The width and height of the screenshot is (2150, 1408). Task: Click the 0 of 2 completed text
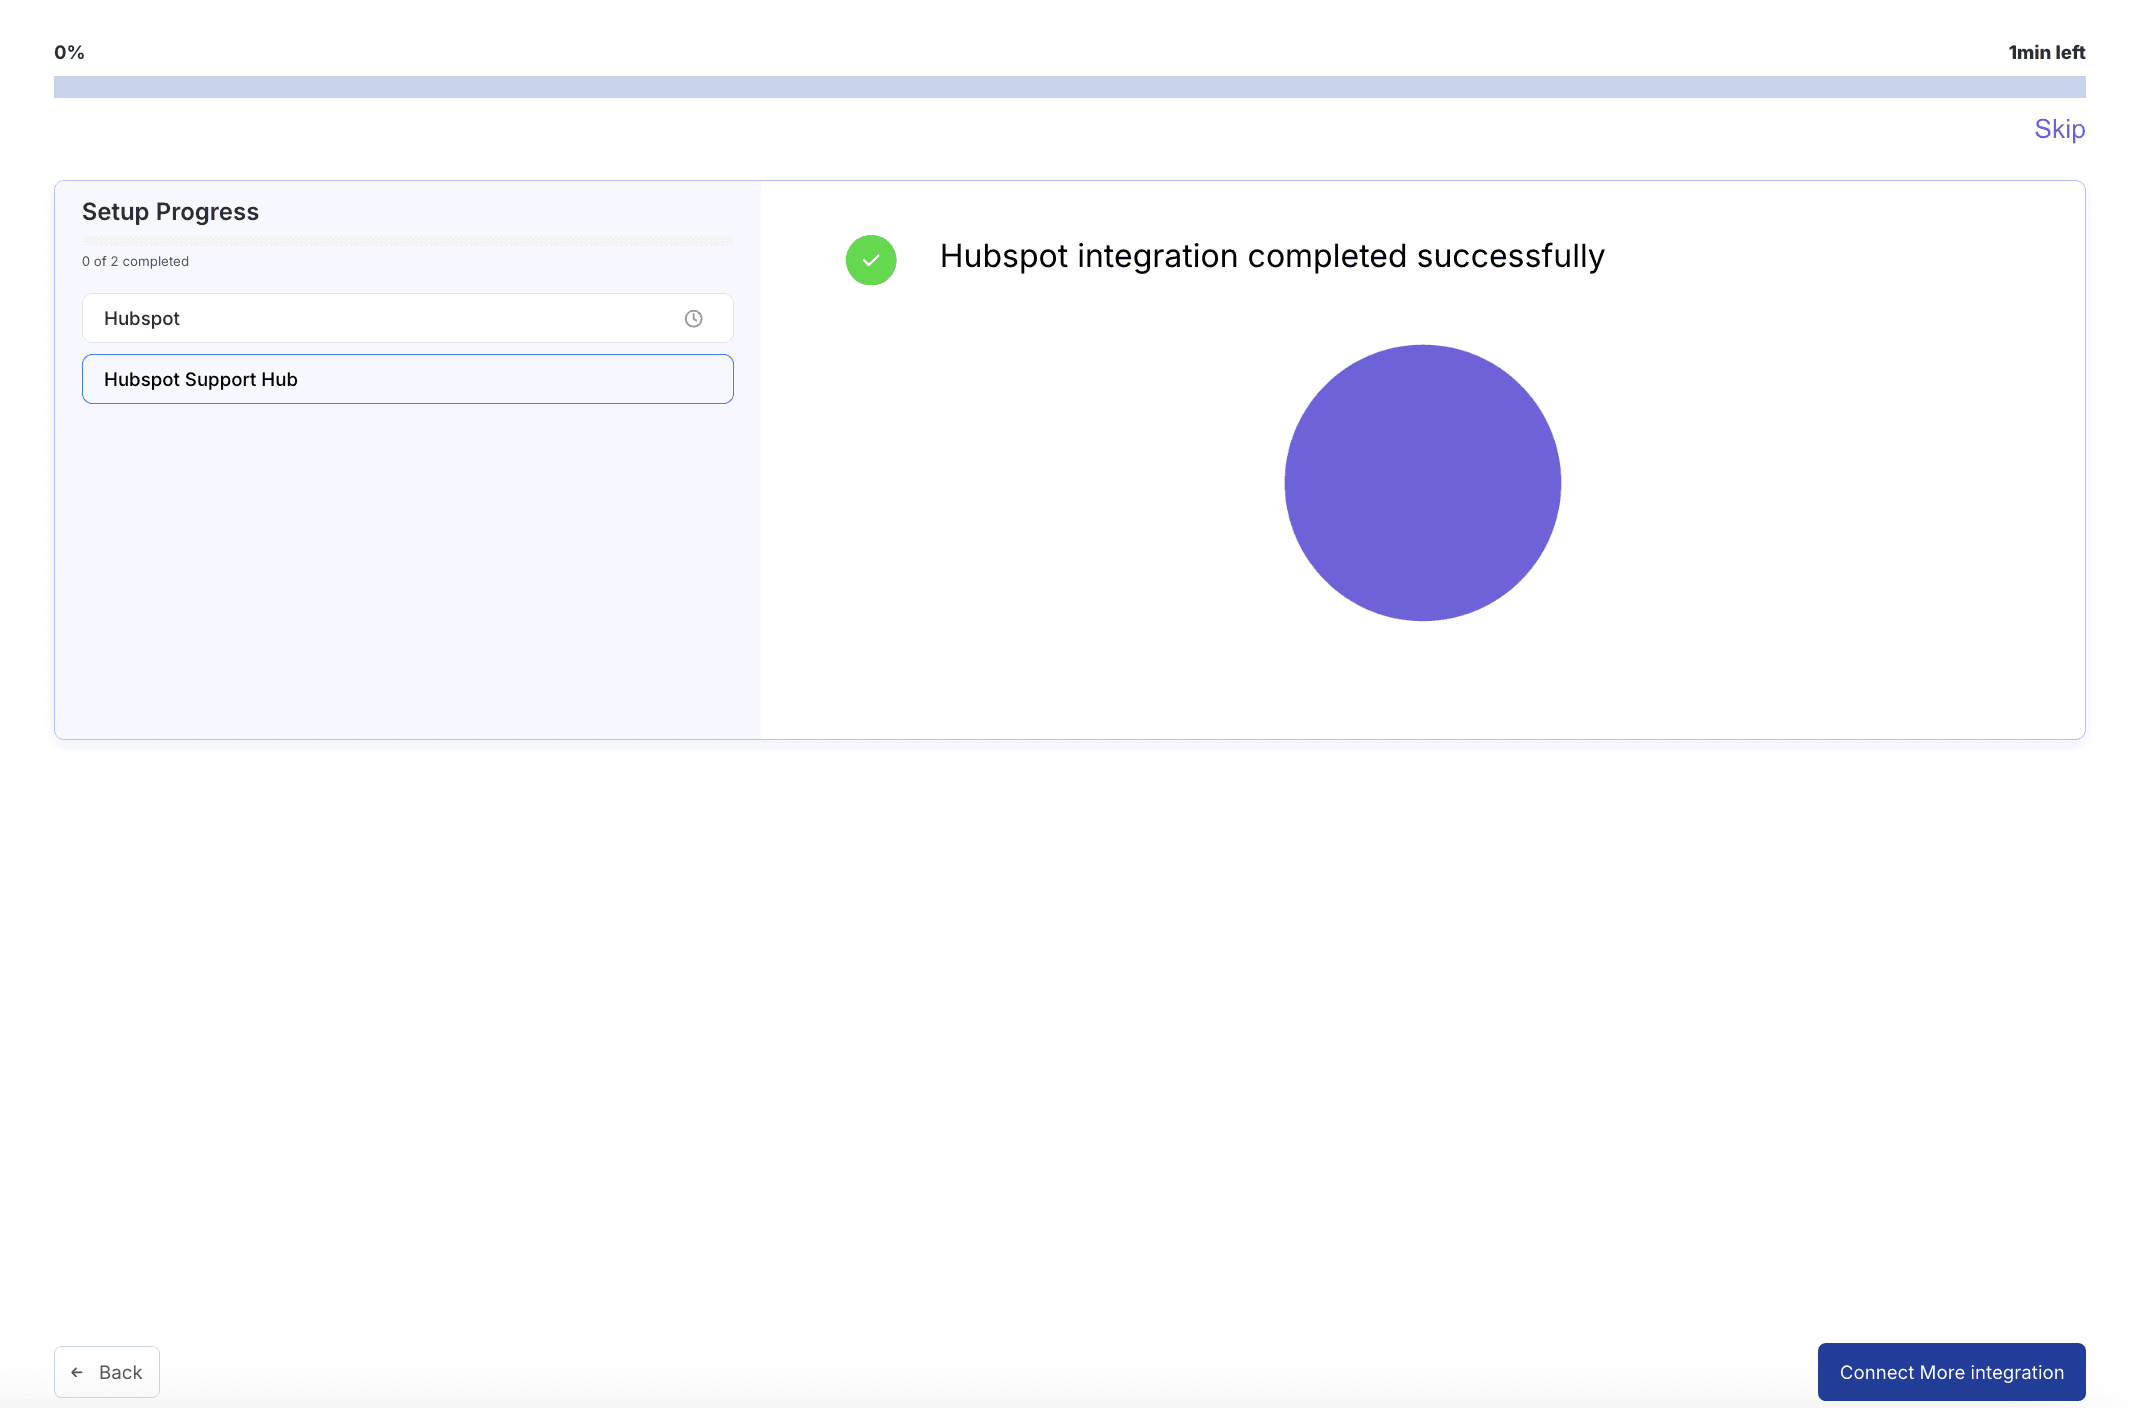pos(135,261)
